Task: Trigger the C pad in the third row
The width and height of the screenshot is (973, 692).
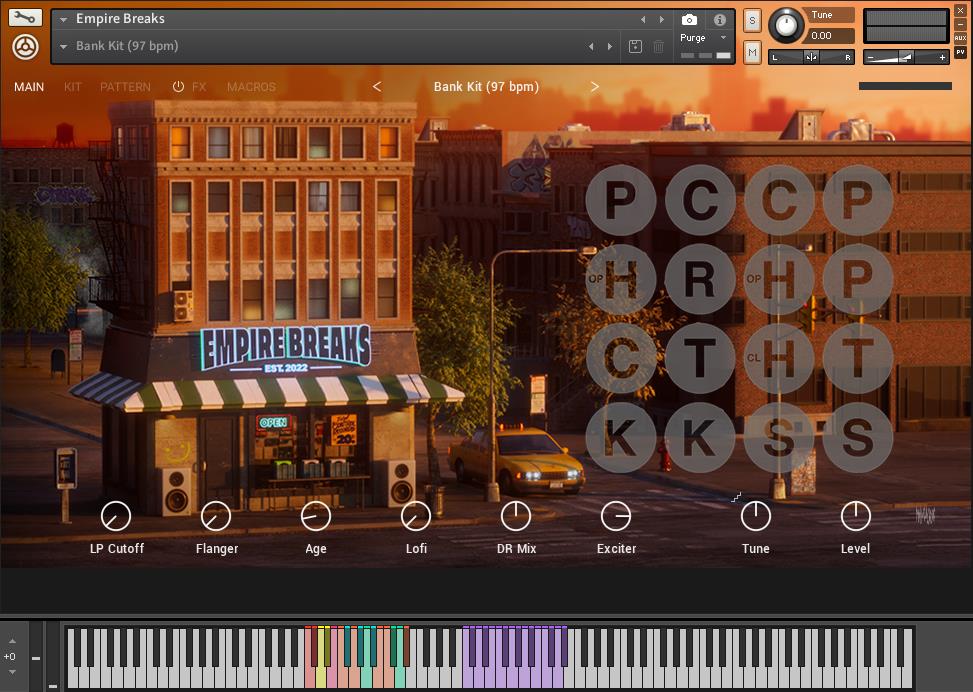Action: (621, 358)
